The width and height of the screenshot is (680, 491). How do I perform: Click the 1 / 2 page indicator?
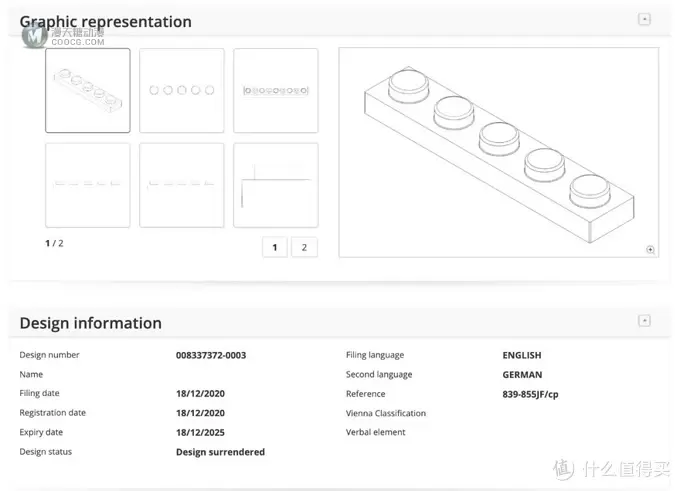tap(54, 243)
